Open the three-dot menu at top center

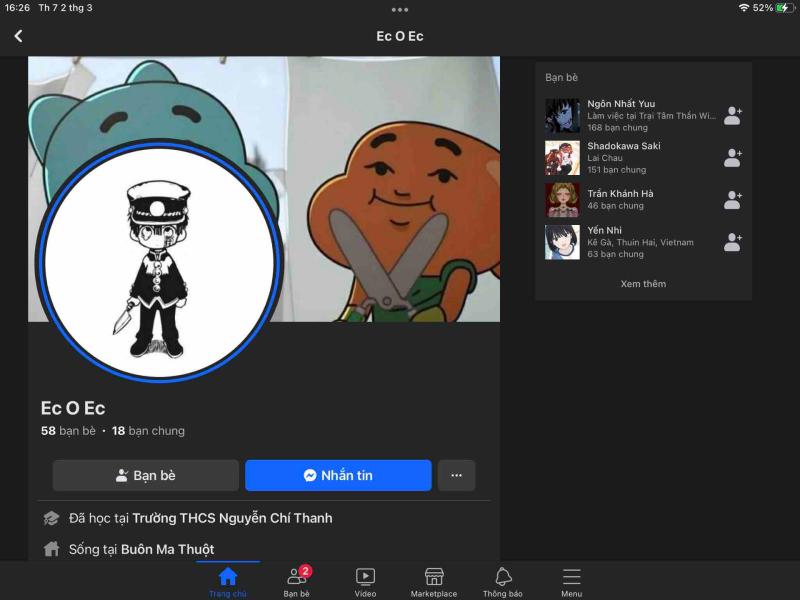pyautogui.click(x=399, y=10)
